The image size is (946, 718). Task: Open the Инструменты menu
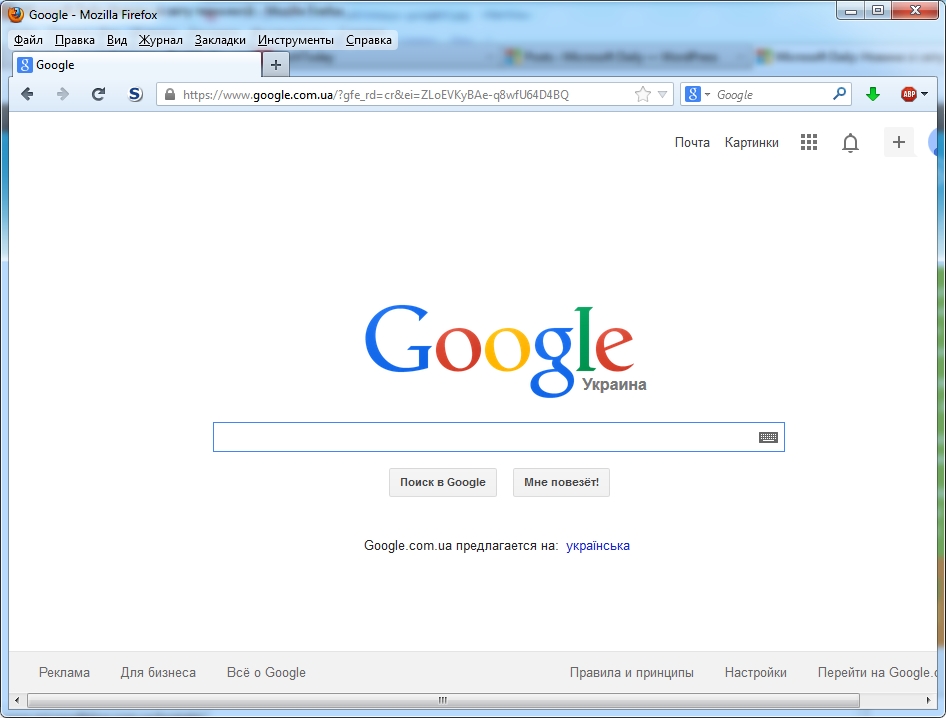[295, 40]
